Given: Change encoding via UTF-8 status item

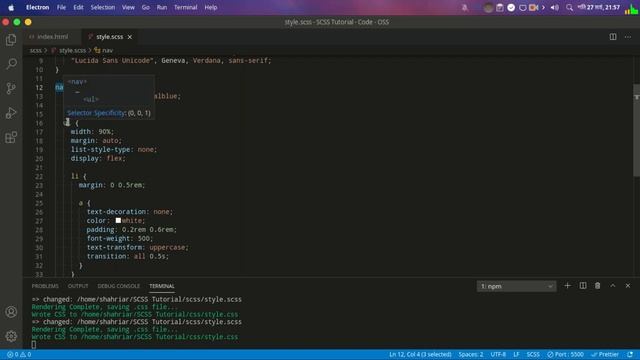Looking at the screenshot, I should (498, 354).
